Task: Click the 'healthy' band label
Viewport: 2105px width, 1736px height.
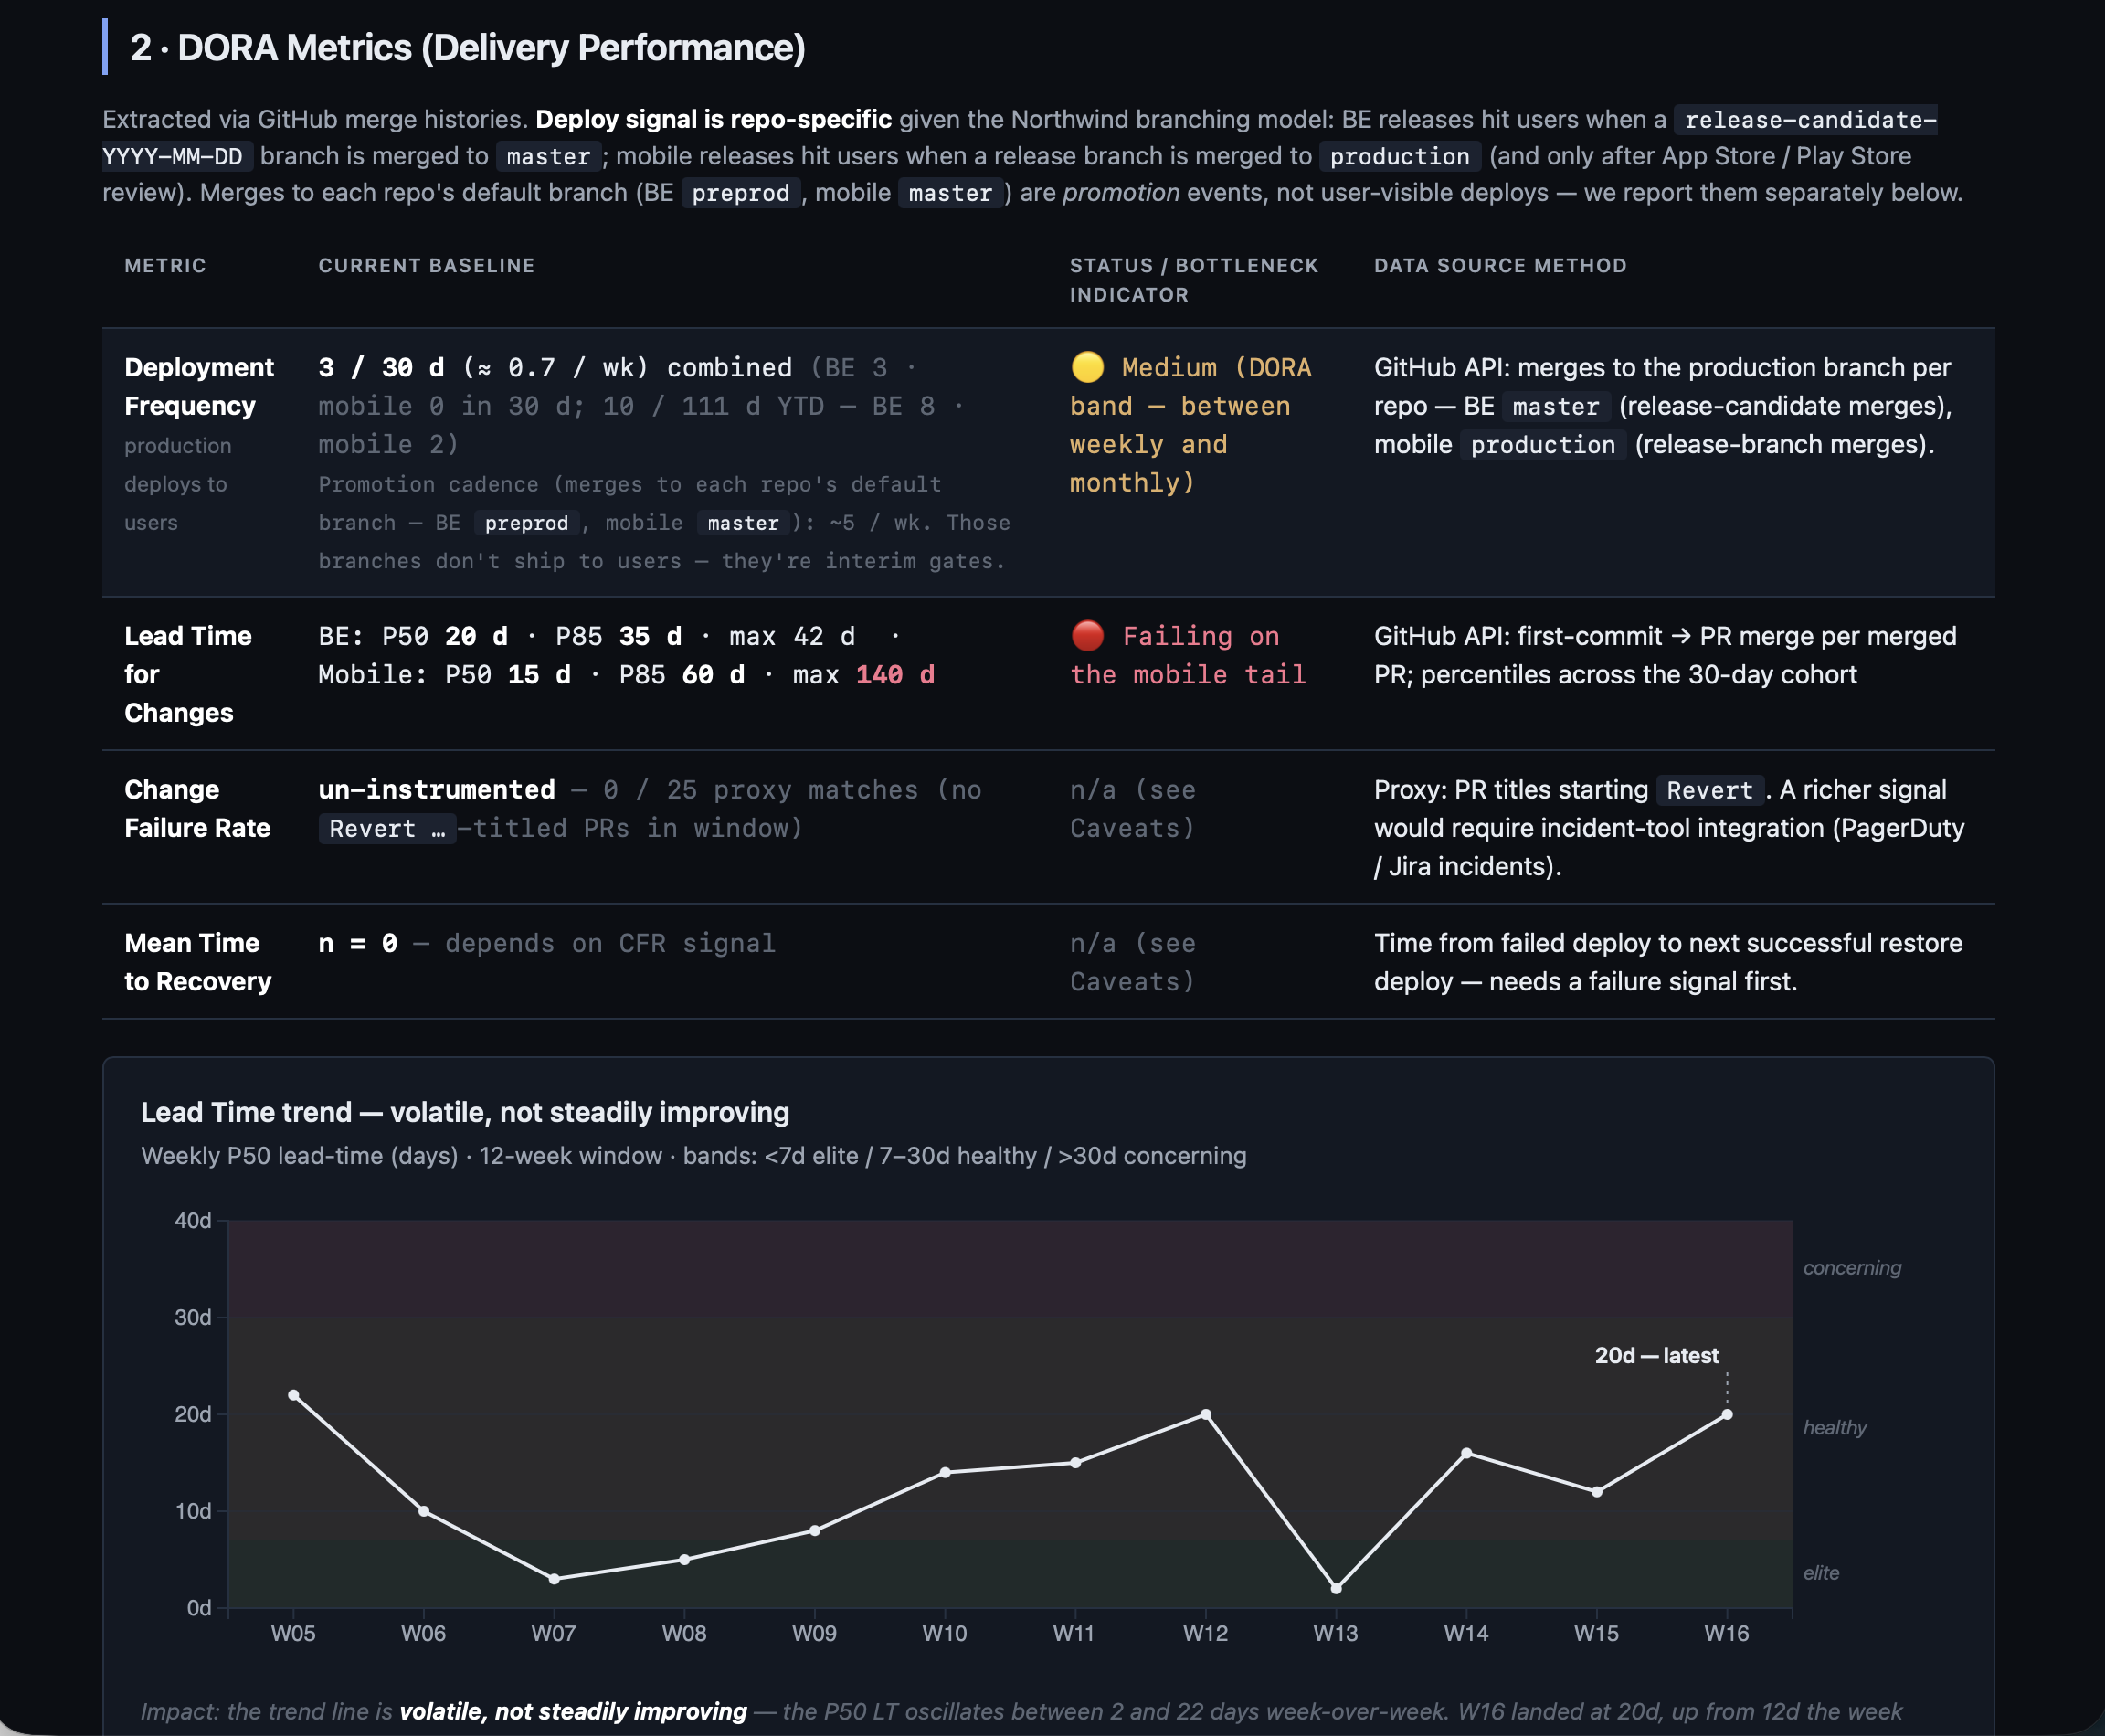Action: point(1835,1428)
